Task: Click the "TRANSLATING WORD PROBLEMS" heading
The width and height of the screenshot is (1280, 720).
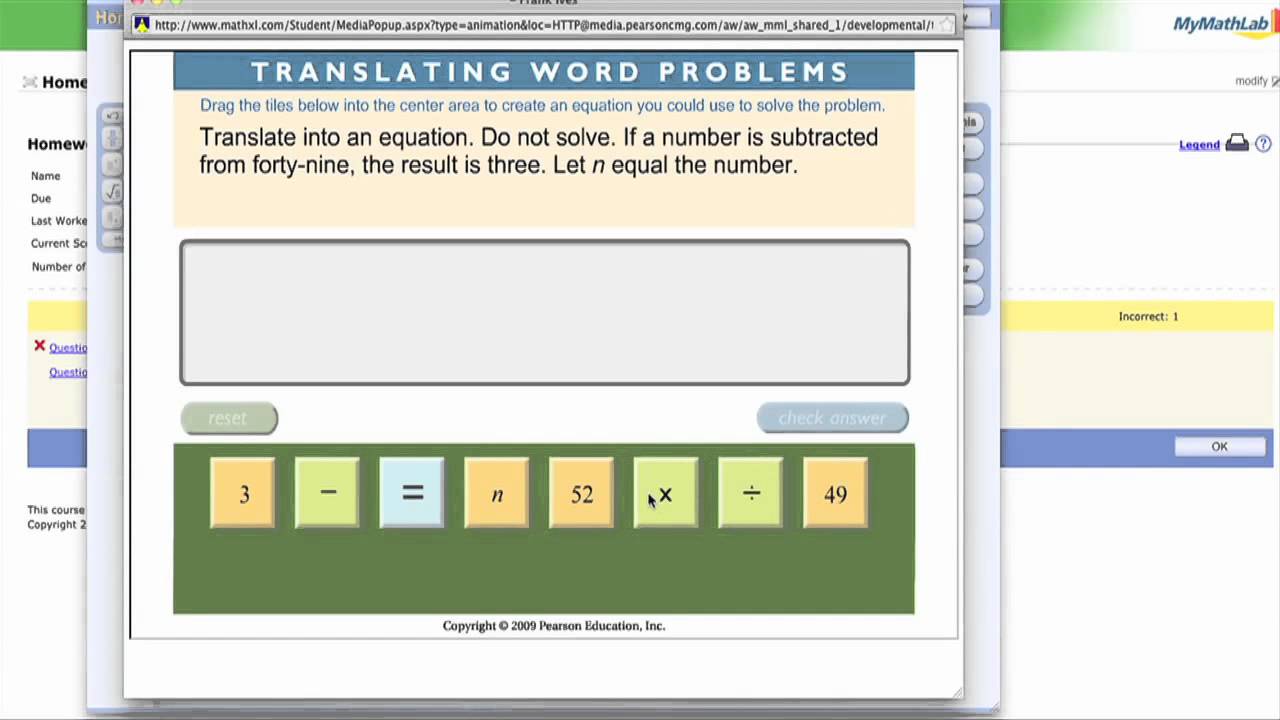Action: 550,72
